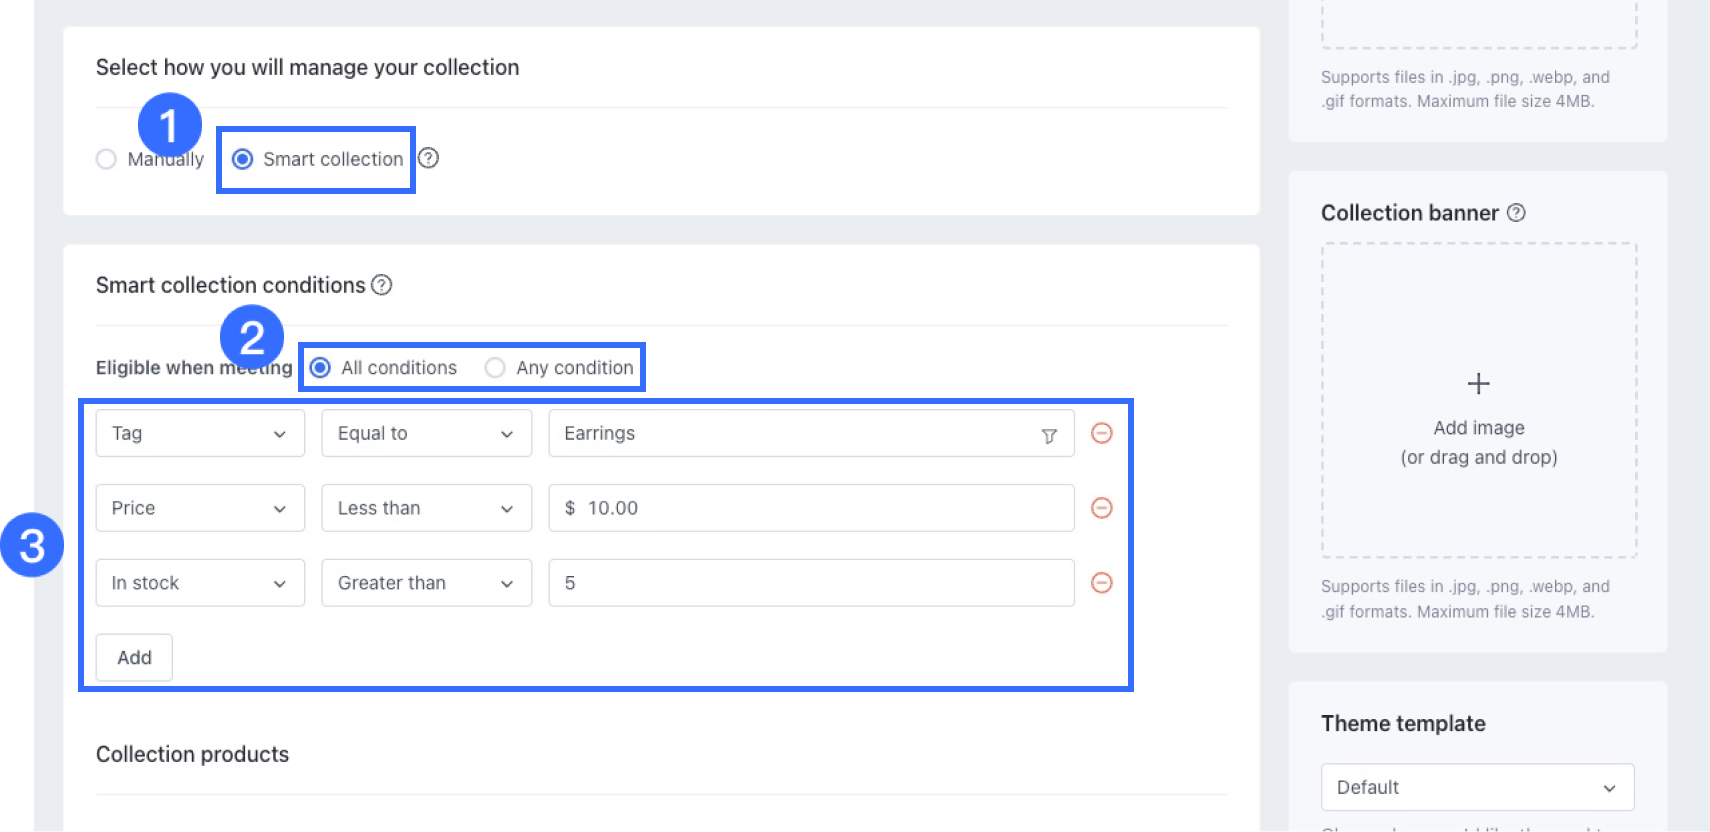Click Collection banner help icon
The height and width of the screenshot is (832, 1710).
(1516, 213)
